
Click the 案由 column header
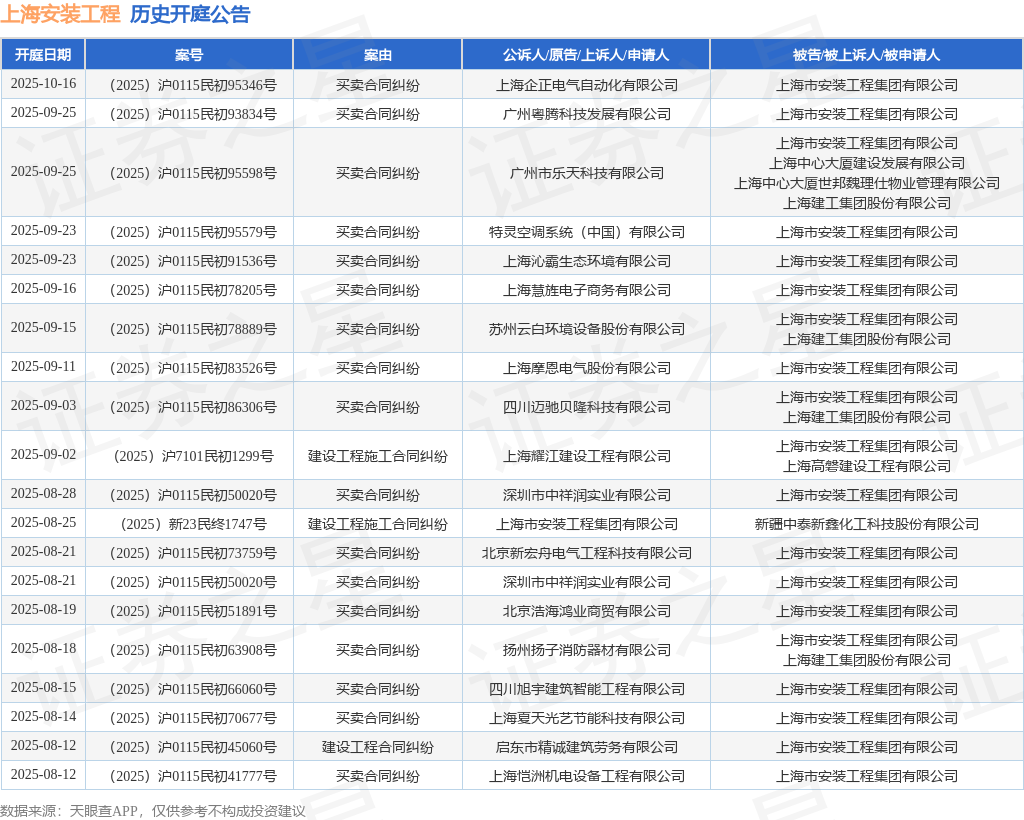coord(377,54)
